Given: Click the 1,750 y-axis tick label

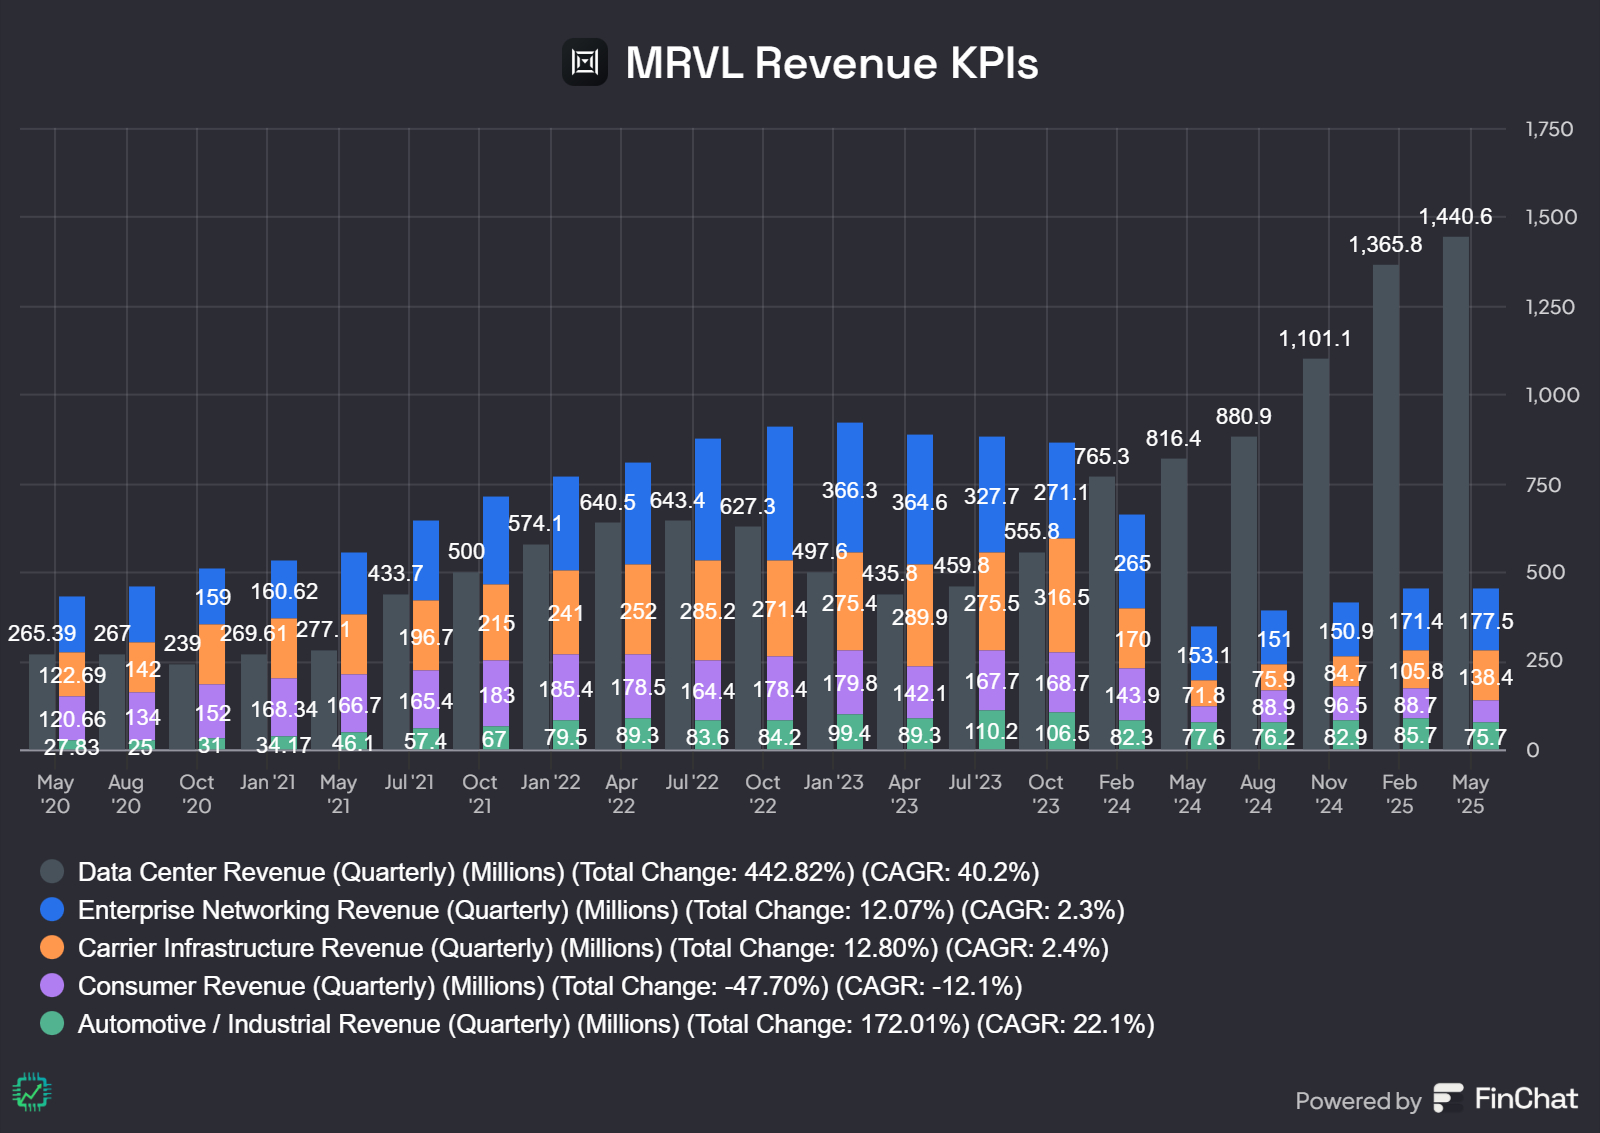Looking at the screenshot, I should point(1549,129).
